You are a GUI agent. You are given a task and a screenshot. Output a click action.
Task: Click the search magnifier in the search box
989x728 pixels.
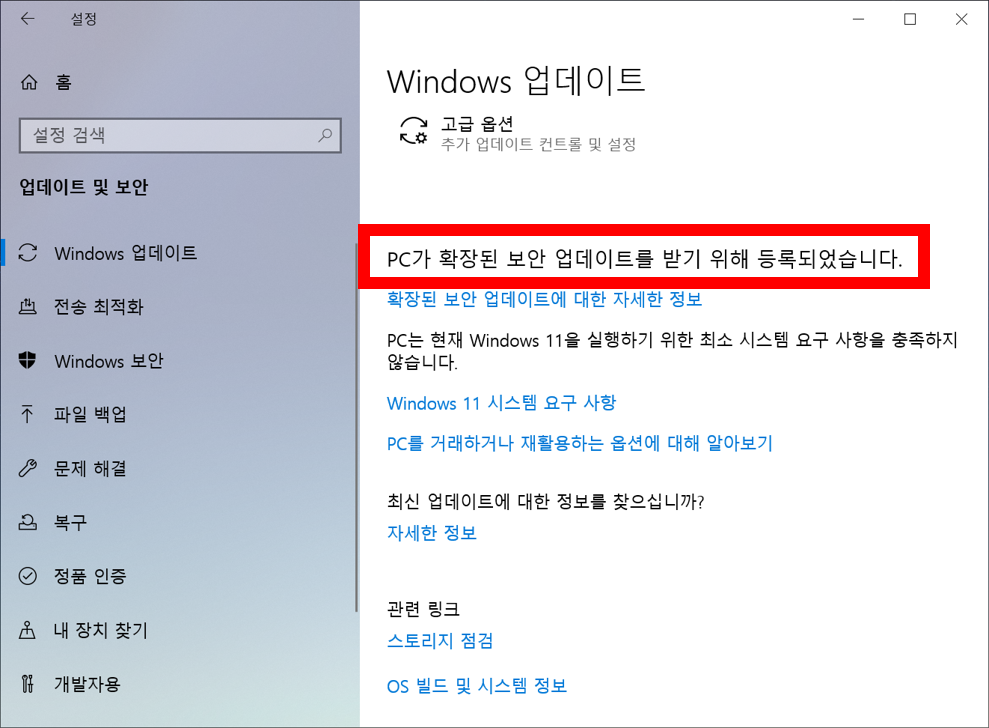(x=325, y=135)
